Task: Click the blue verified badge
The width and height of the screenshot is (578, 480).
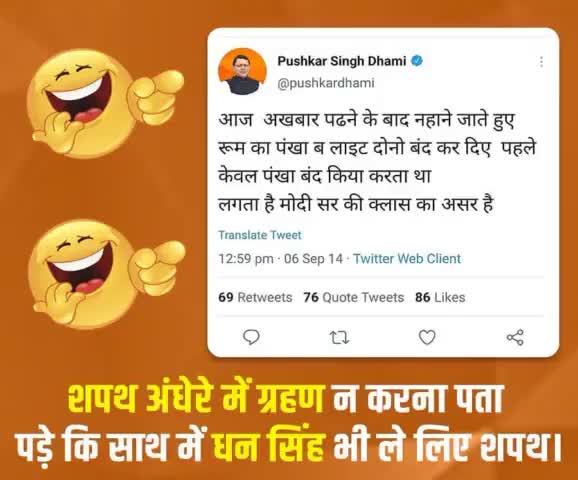Action: 417,61
